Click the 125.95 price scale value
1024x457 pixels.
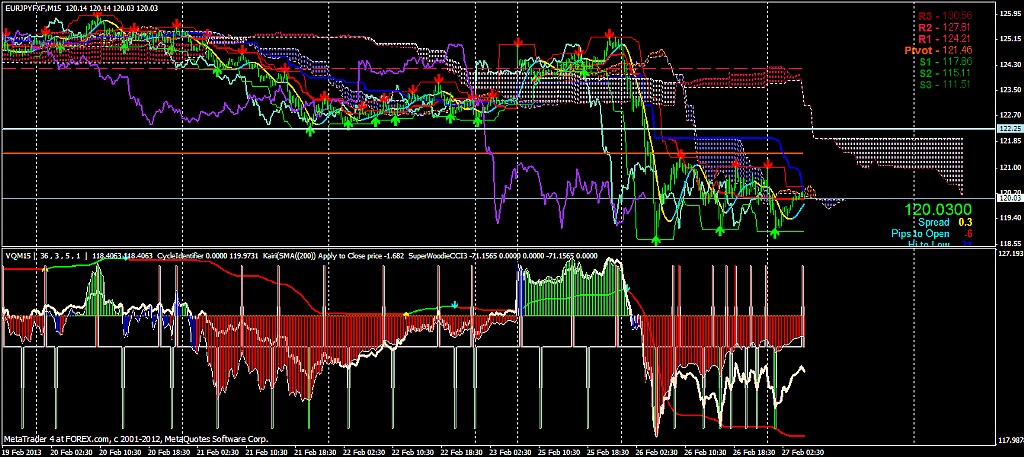[1010, 13]
